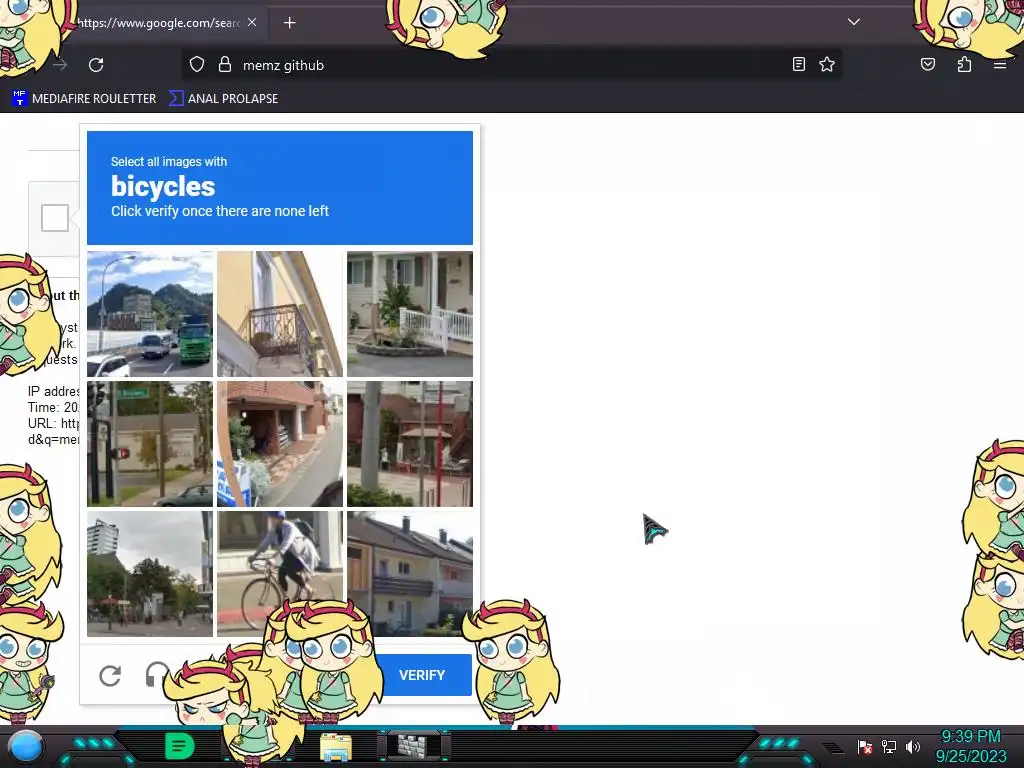
Task: Select the tall tower plaza captcha tile
Action: [x=150, y=574]
